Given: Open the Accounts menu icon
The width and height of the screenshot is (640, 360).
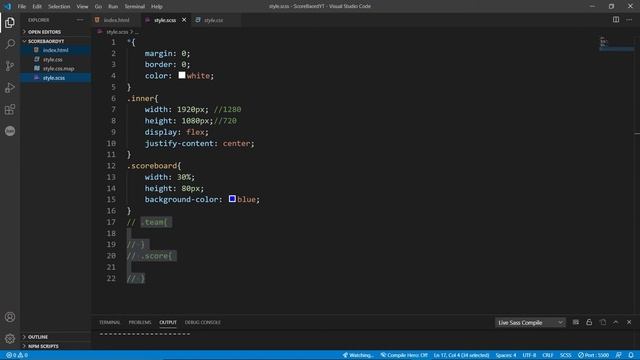Looking at the screenshot, I should (x=10, y=317).
